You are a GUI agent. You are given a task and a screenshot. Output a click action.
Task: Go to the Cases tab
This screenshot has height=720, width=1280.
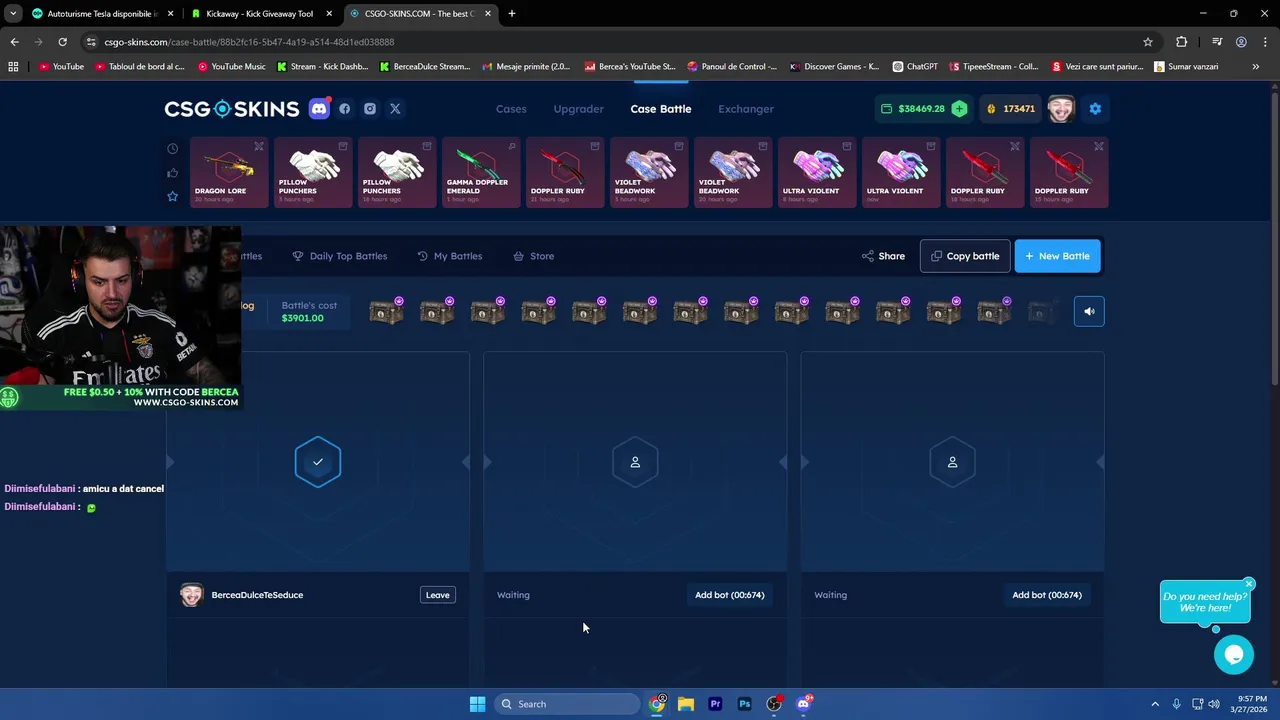coord(511,109)
